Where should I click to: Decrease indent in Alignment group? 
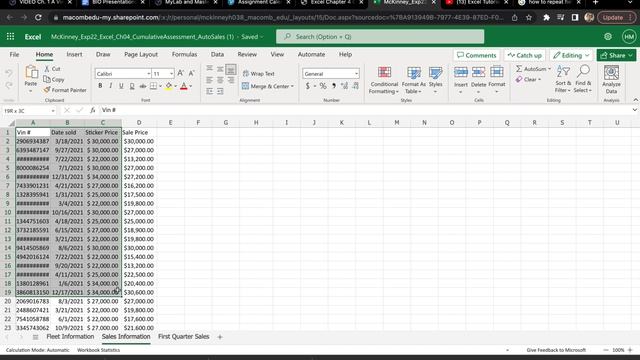pos(209,91)
